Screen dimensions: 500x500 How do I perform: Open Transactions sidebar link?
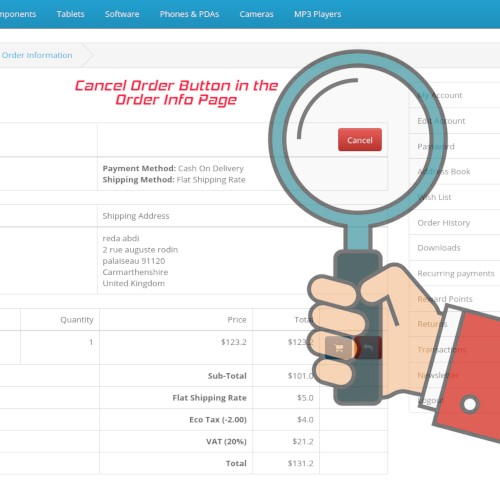click(442, 349)
